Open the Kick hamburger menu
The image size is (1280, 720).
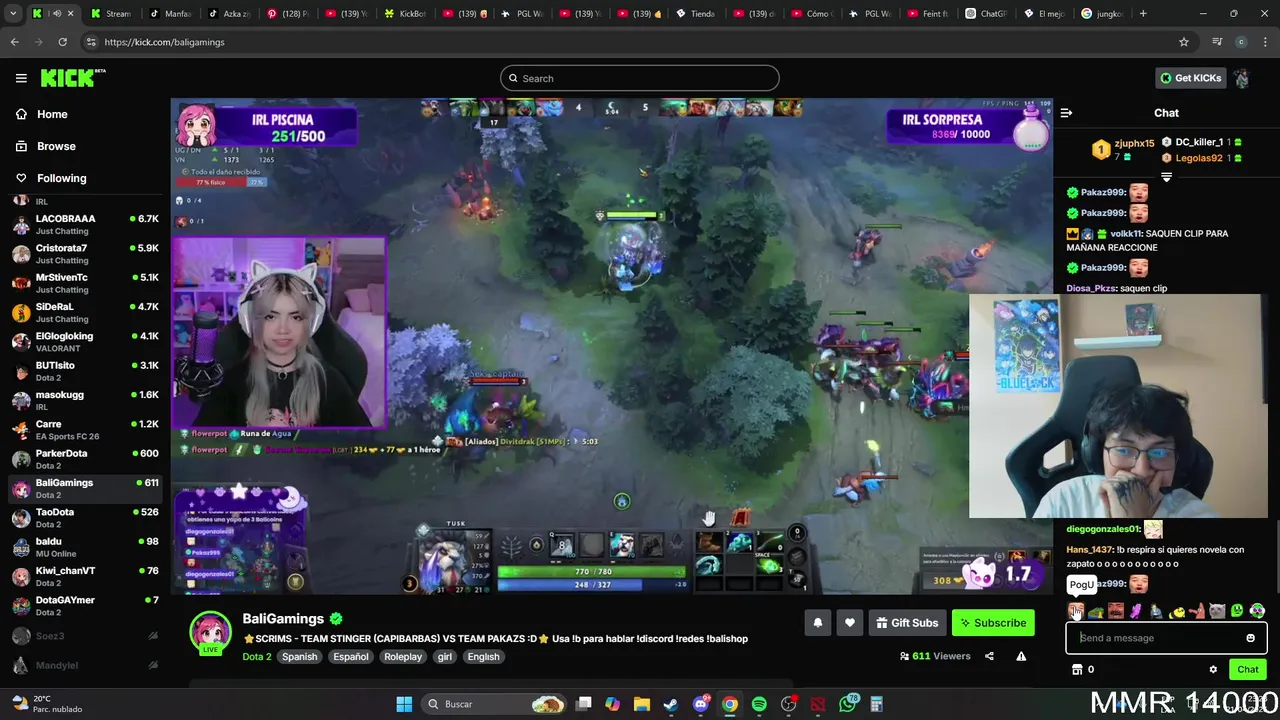21,78
